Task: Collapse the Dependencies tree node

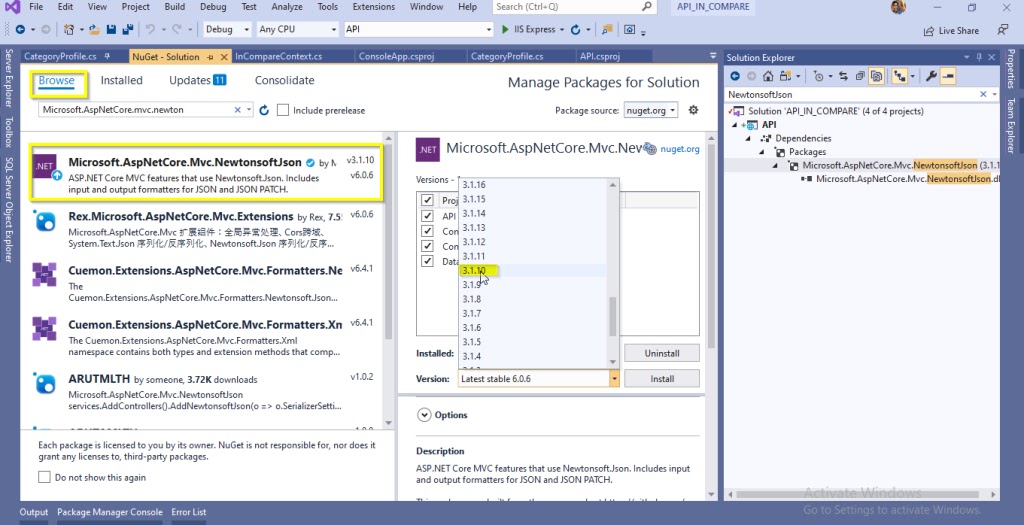Action: pyautogui.click(x=748, y=138)
